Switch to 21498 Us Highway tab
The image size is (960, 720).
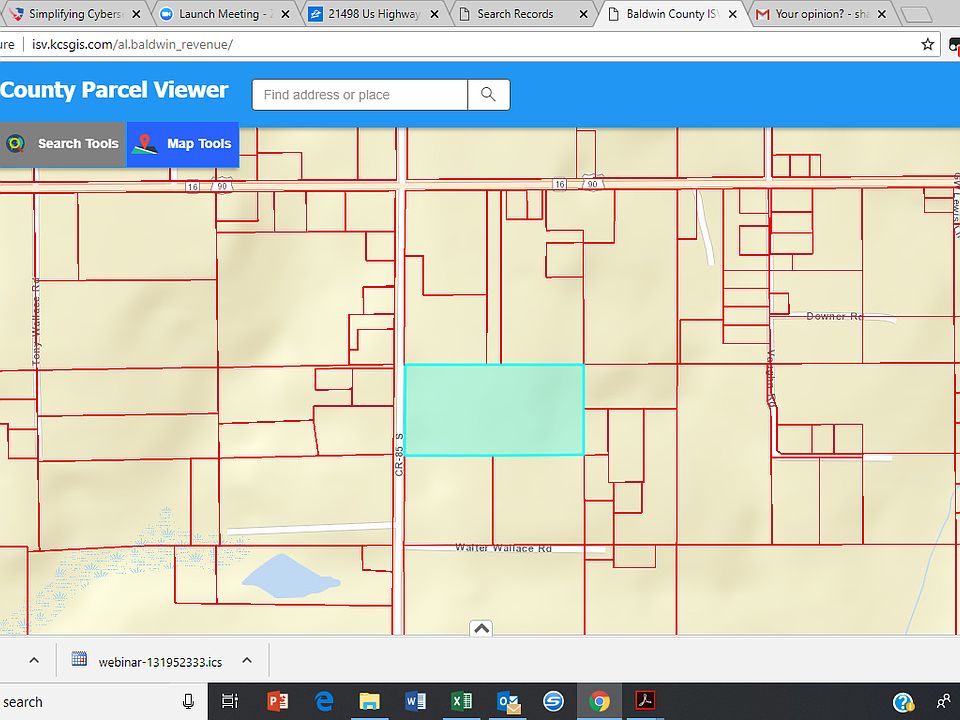click(x=373, y=13)
